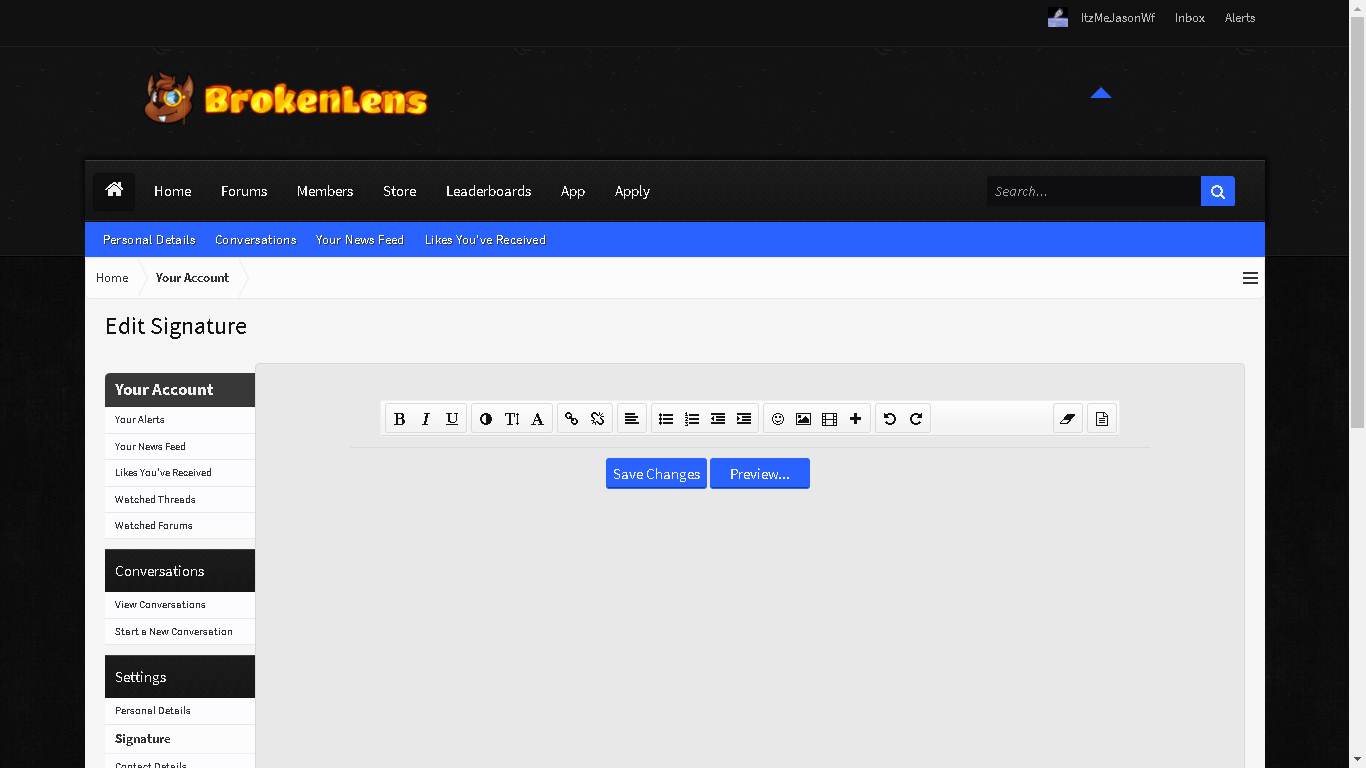Open the signature Preview
1366x768 pixels.
[760, 474]
